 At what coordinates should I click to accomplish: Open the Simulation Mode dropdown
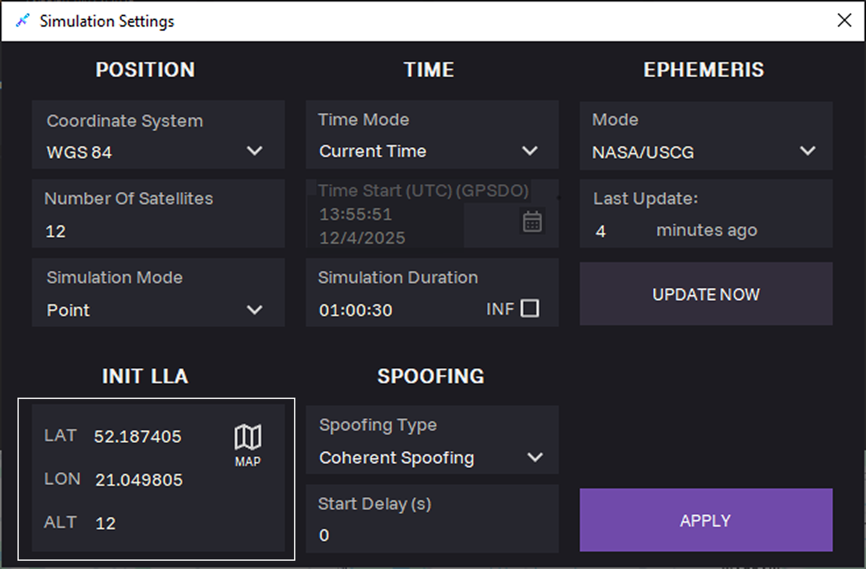(254, 310)
